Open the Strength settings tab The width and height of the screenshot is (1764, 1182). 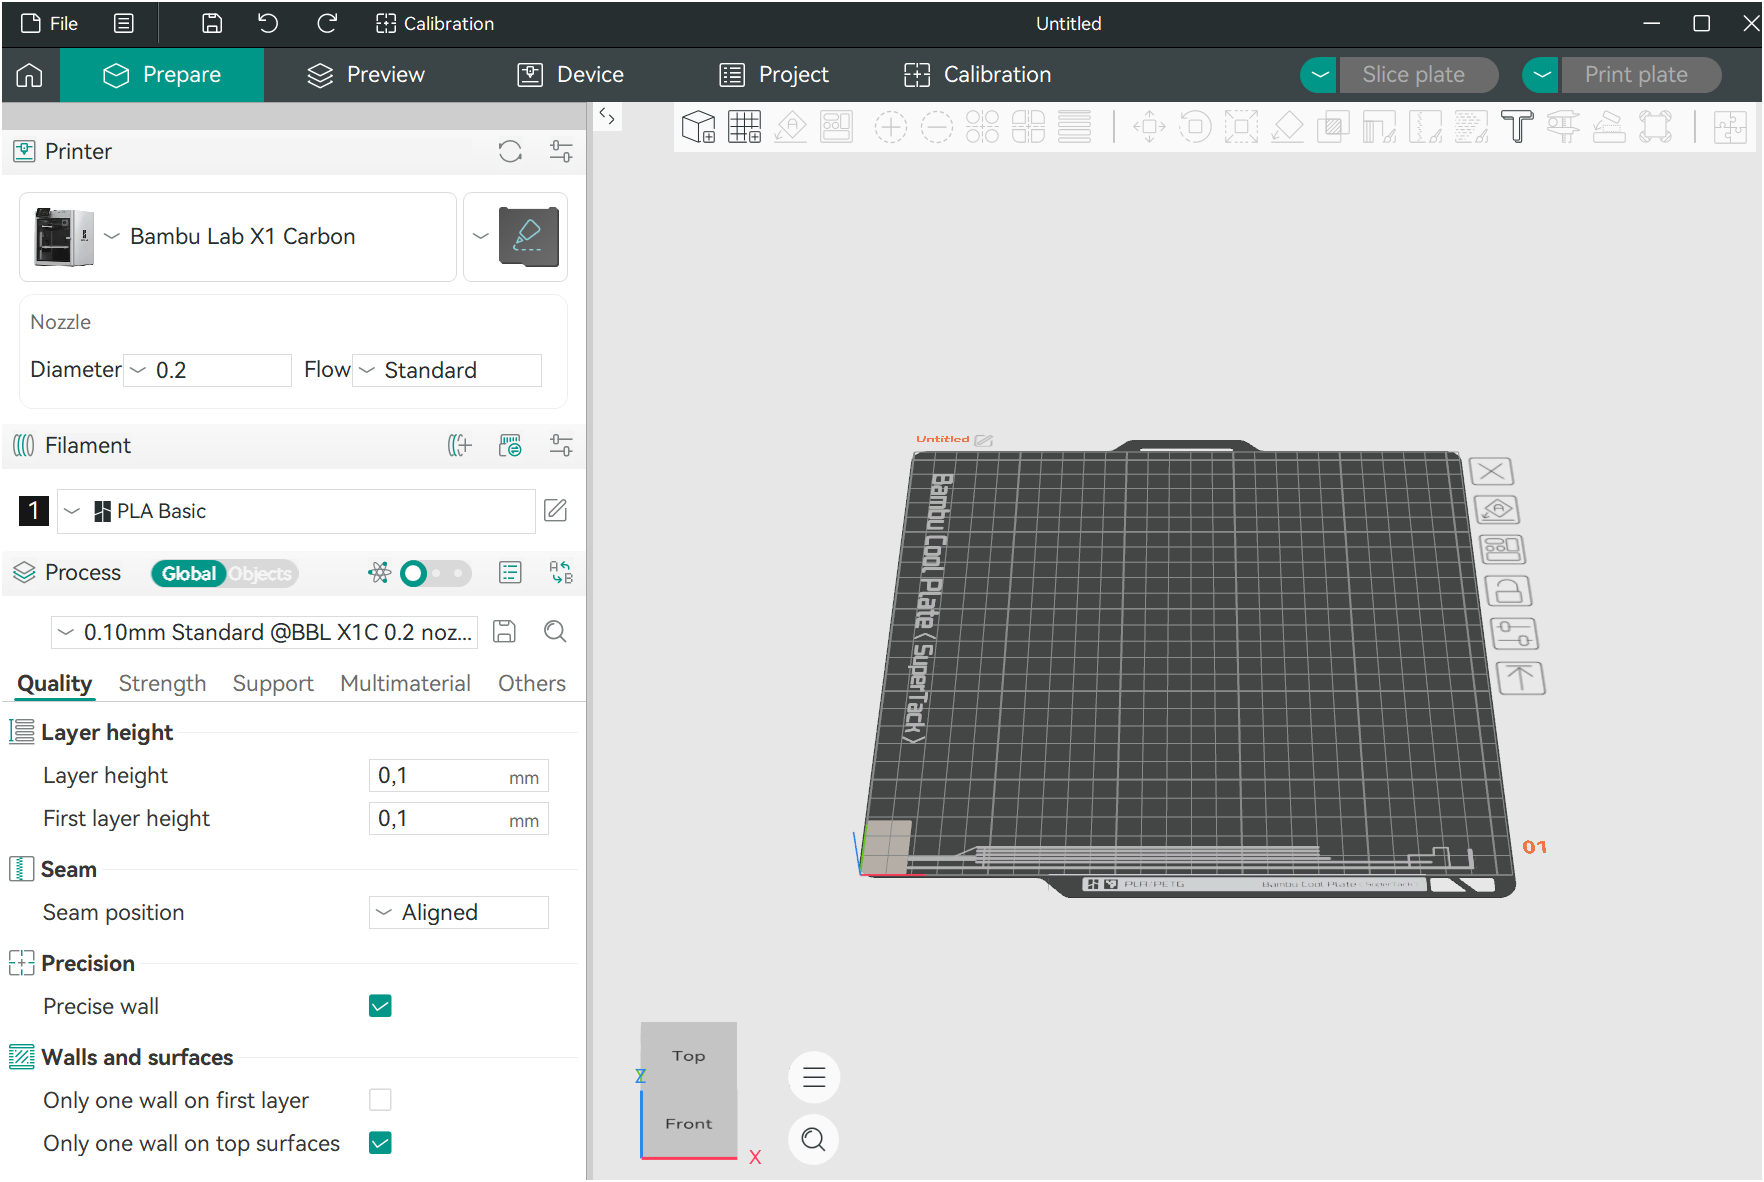tap(162, 683)
